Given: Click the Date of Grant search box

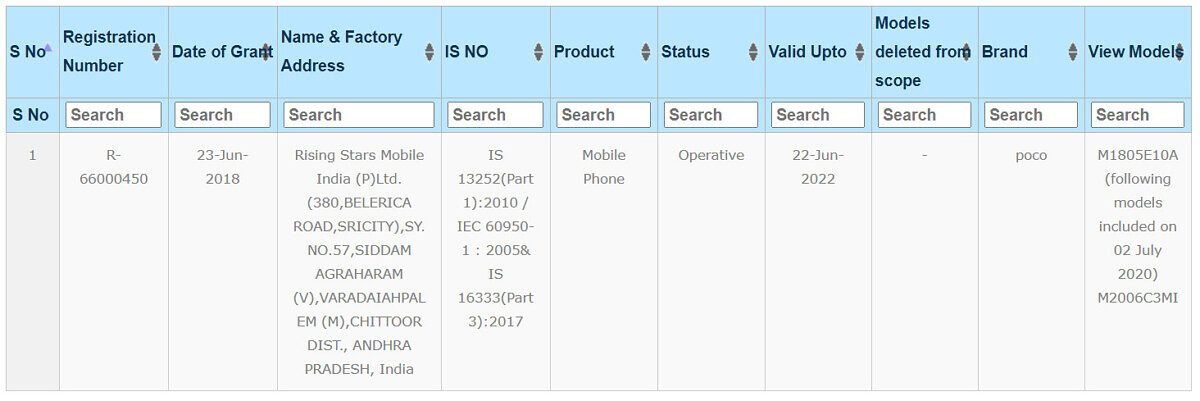Looking at the screenshot, I should tap(223, 115).
